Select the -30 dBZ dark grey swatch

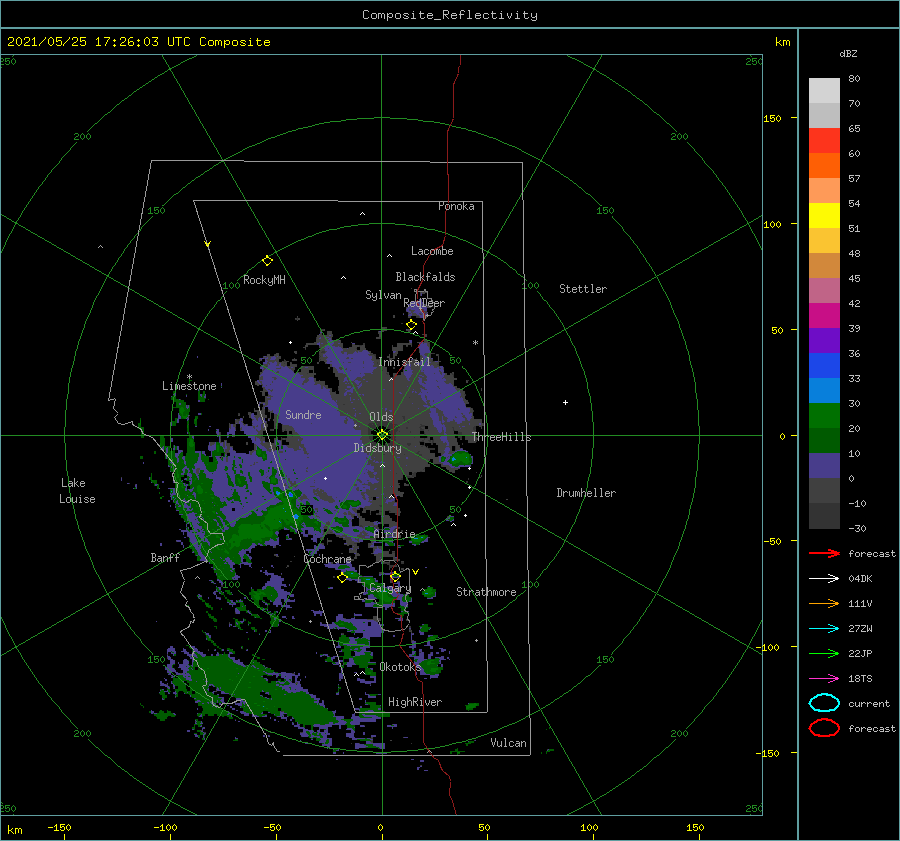(x=824, y=516)
